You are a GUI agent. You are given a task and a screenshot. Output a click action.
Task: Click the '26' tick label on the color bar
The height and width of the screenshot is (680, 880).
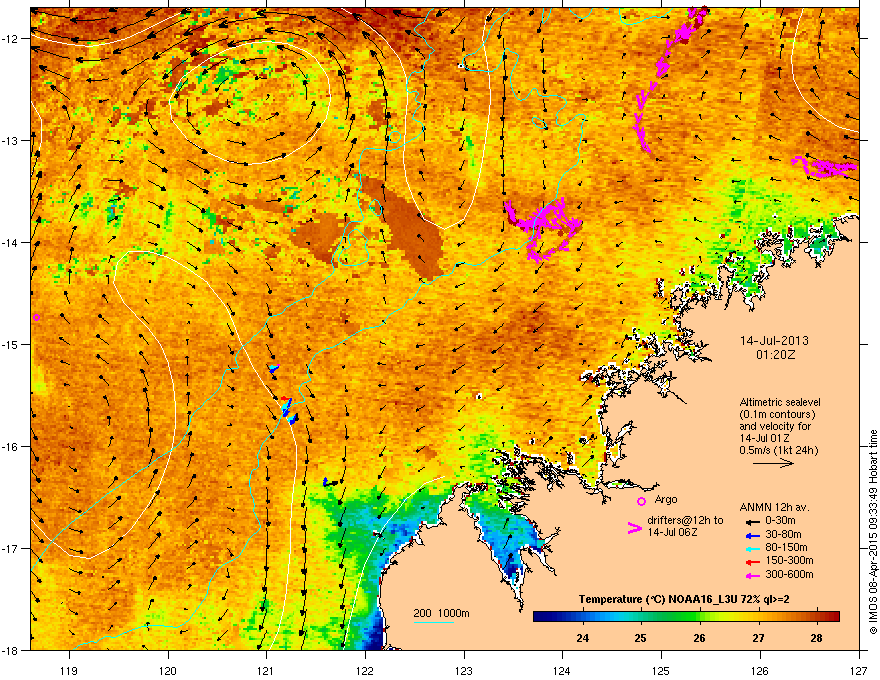[699, 638]
